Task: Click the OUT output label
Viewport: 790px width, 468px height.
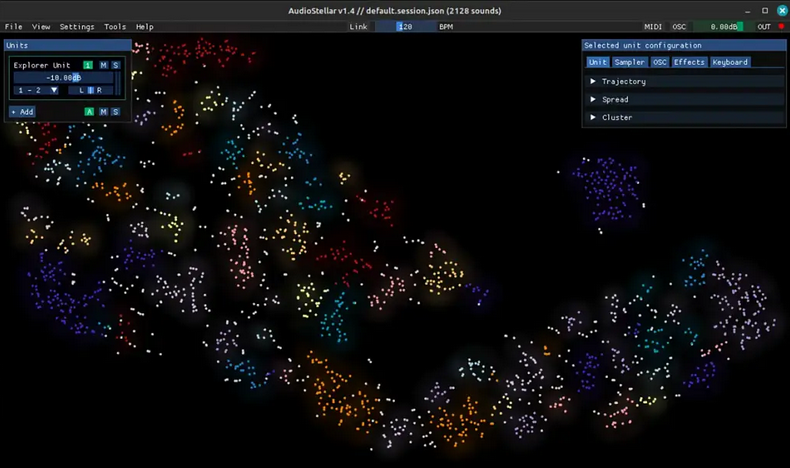Action: (x=764, y=27)
